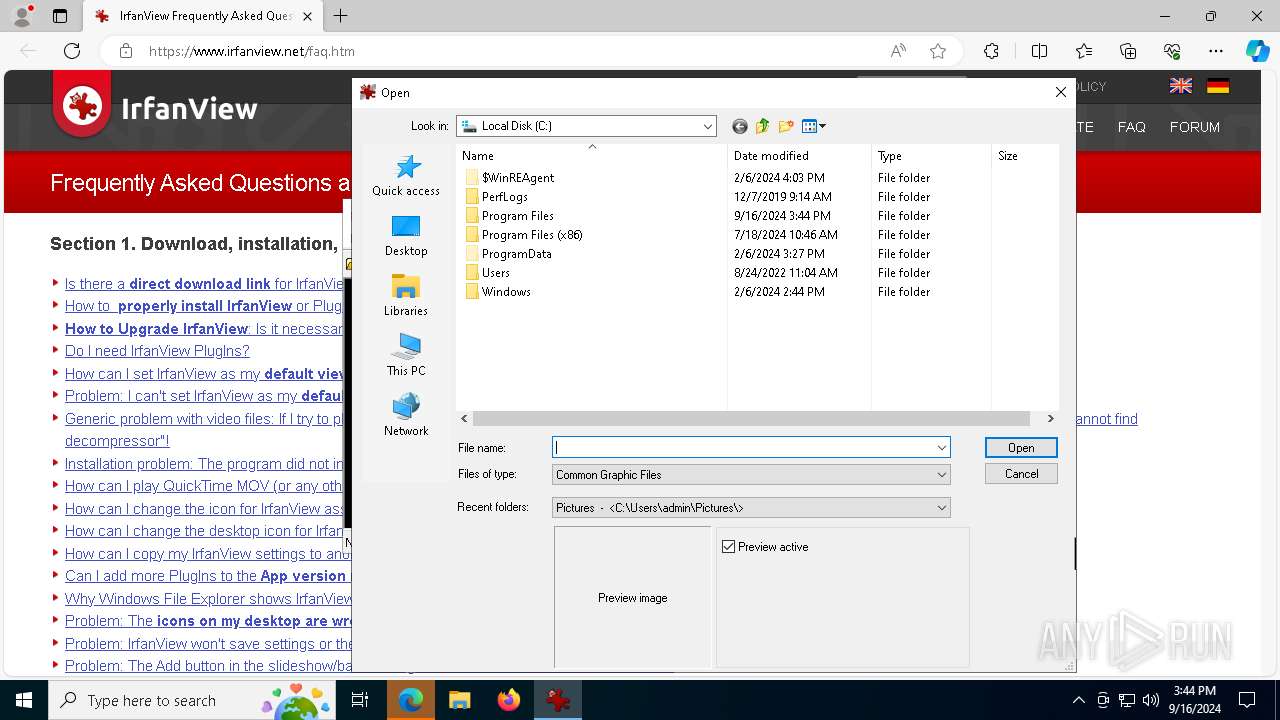Open the Copilot sidebar icon

coord(1257,51)
